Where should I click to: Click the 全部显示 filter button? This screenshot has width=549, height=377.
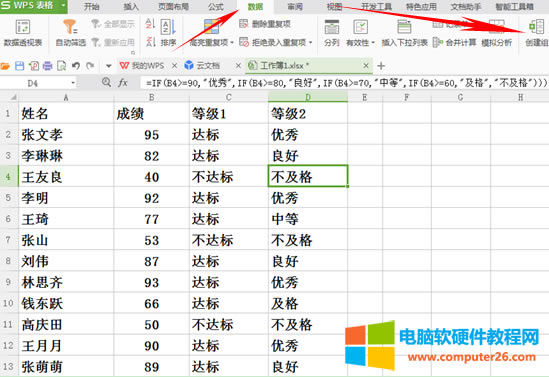point(113,24)
